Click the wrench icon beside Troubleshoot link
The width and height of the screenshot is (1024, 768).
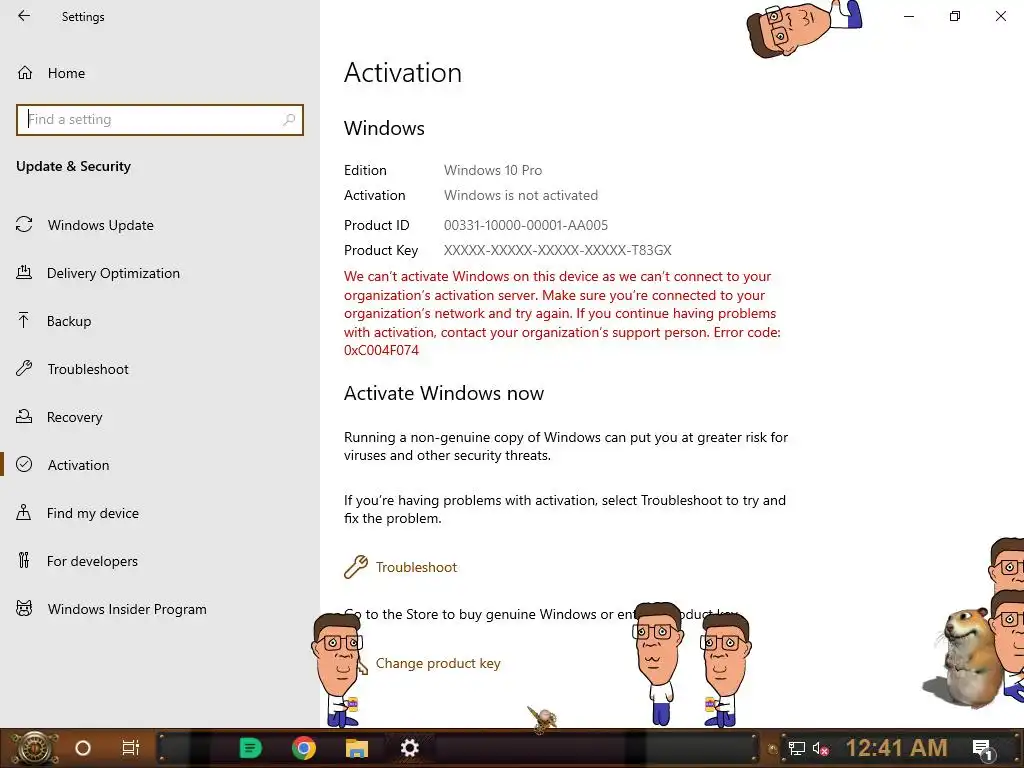click(x=356, y=567)
